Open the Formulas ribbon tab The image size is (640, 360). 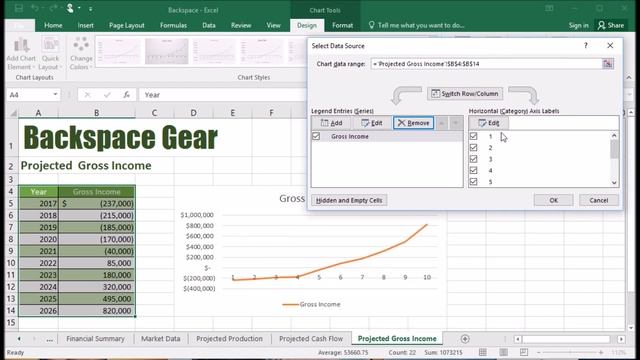173,25
